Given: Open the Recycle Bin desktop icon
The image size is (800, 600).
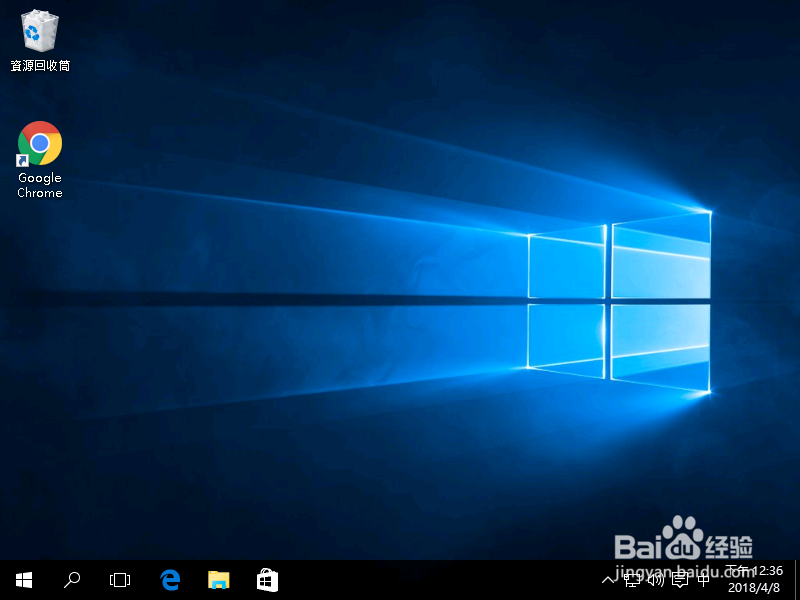Looking at the screenshot, I should coord(40,41).
